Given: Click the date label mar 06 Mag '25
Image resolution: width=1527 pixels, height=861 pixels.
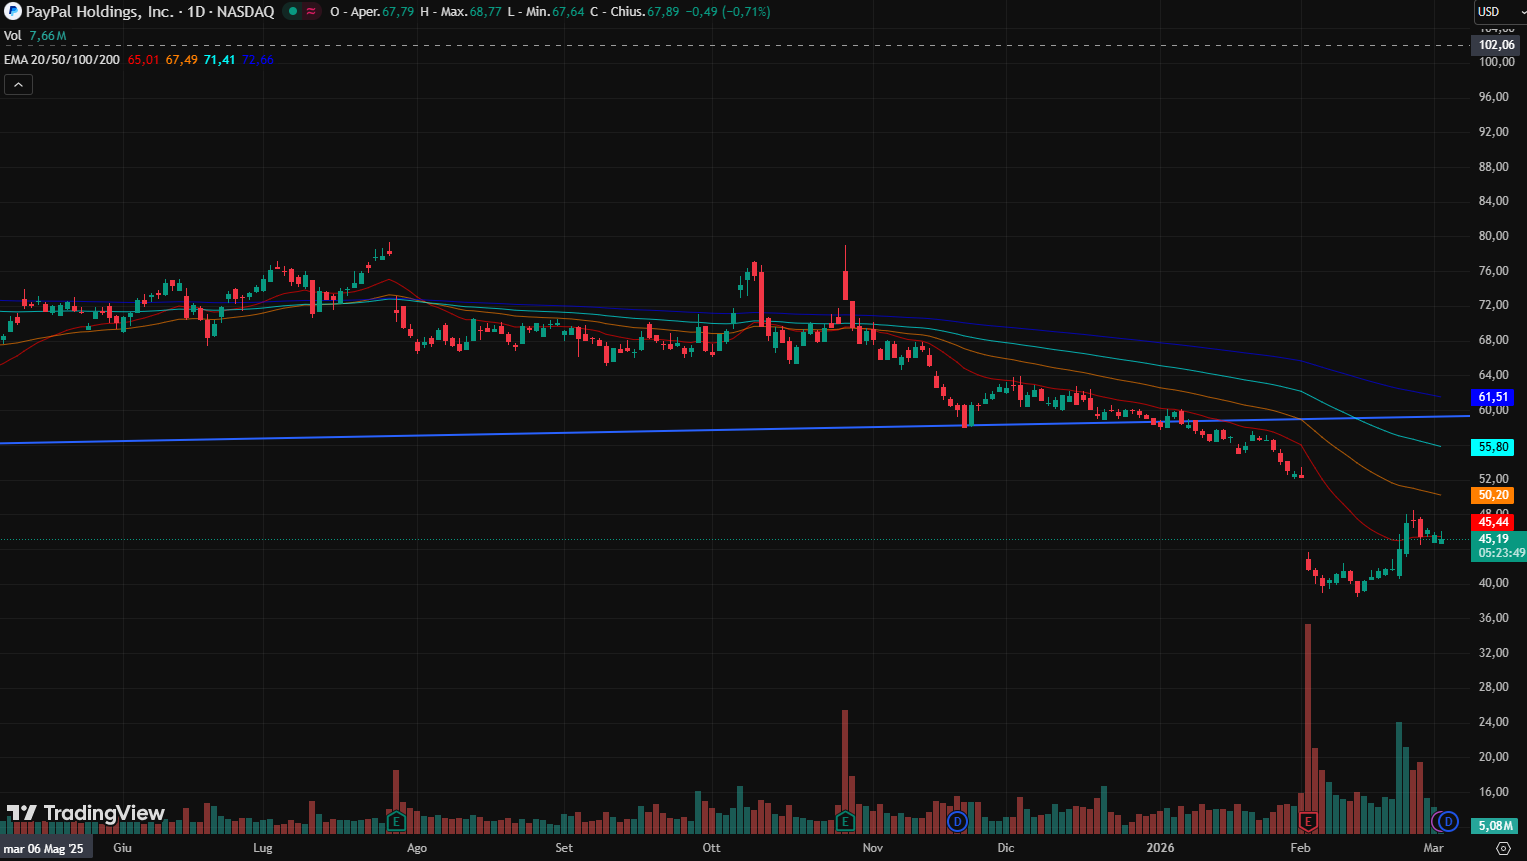Looking at the screenshot, I should click(x=46, y=849).
